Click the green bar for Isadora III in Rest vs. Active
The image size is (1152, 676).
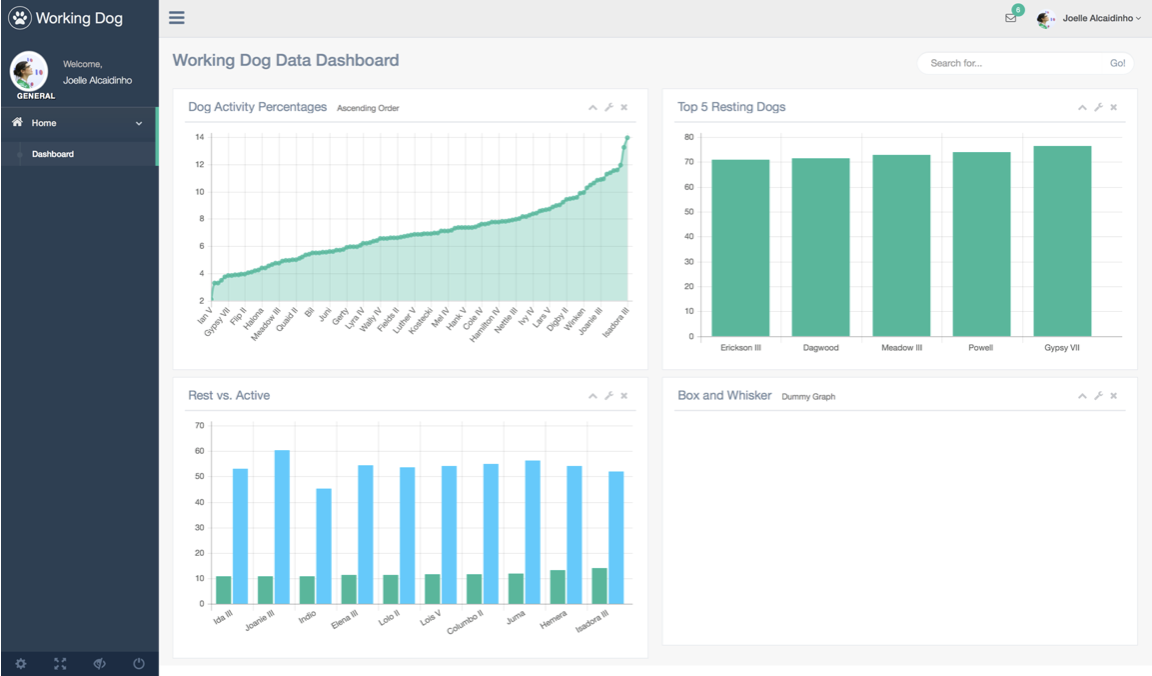tap(600, 586)
